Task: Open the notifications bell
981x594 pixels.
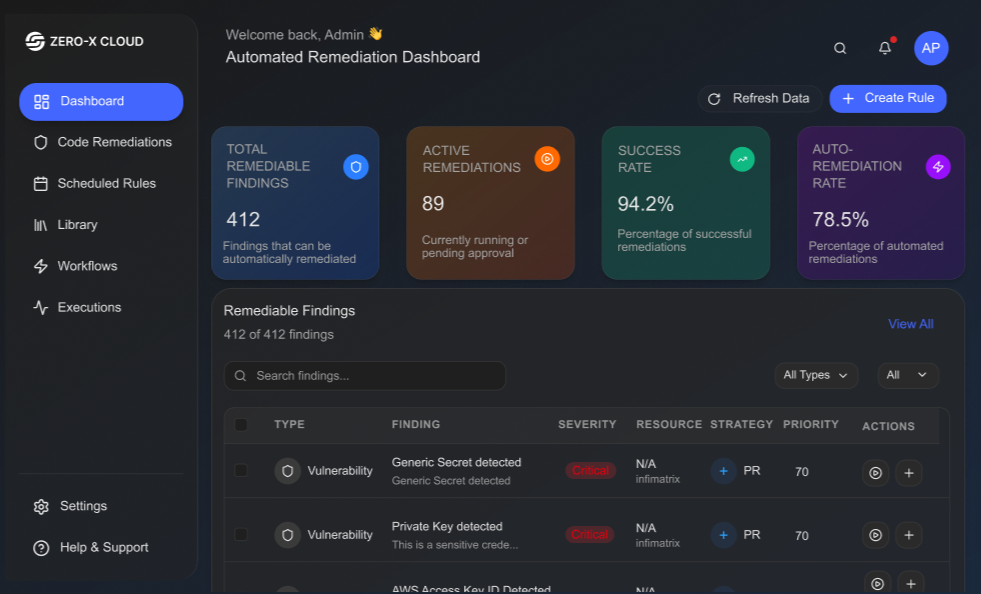Action: [885, 48]
